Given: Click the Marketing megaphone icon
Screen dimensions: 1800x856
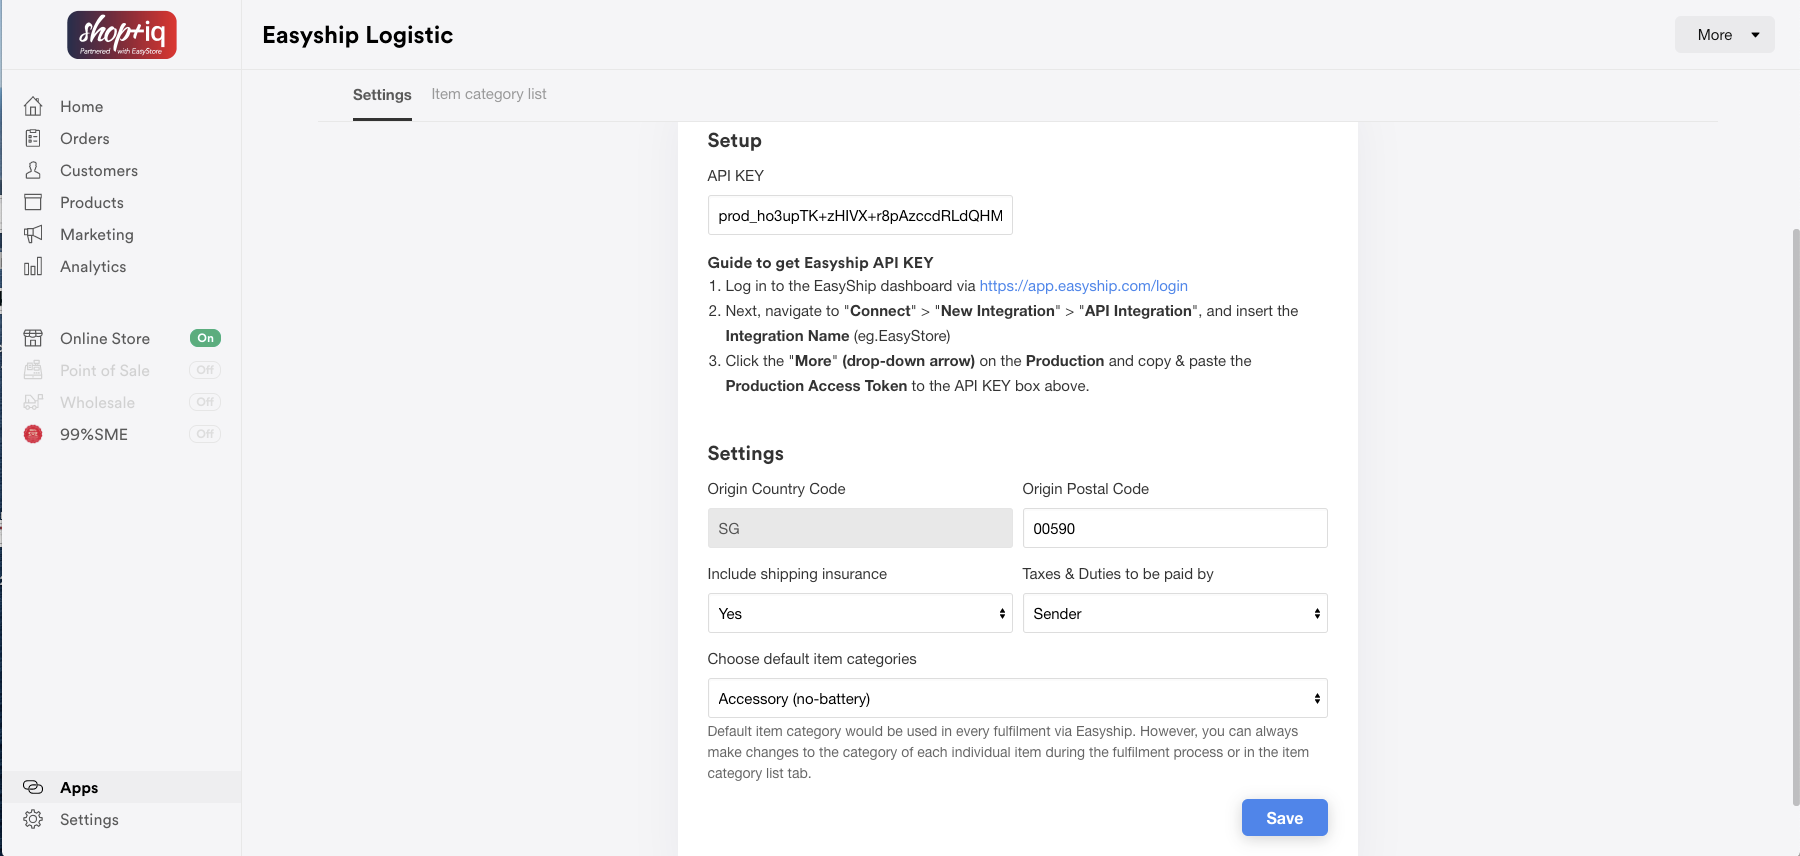Looking at the screenshot, I should coord(33,234).
